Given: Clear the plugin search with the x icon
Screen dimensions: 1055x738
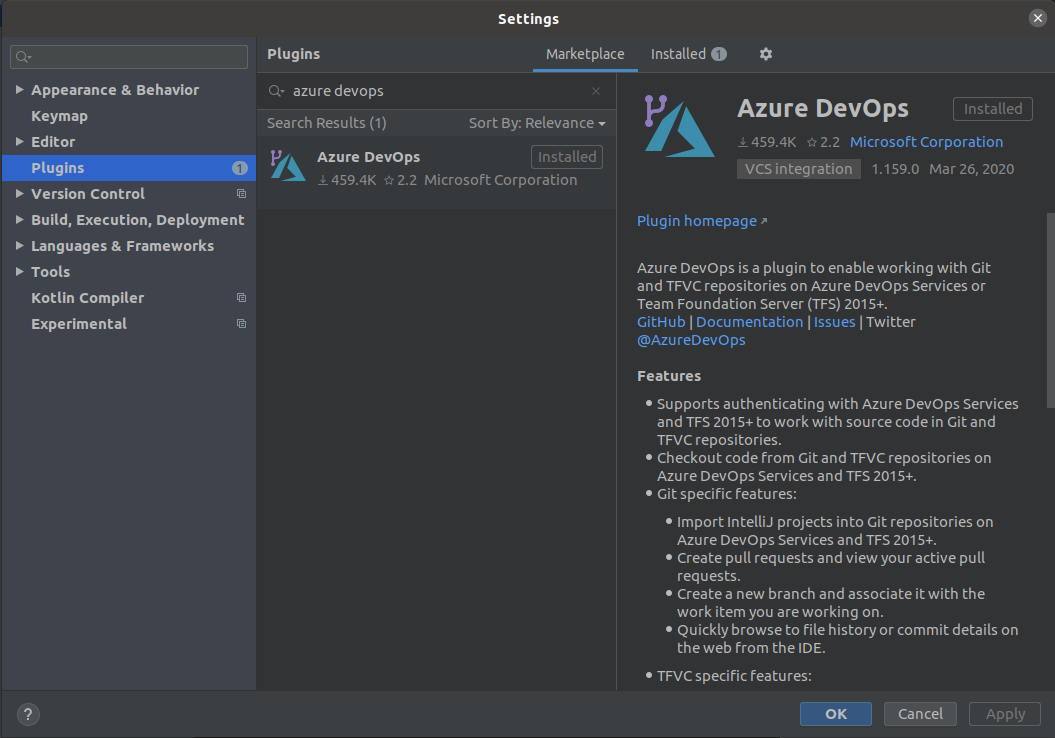Looking at the screenshot, I should point(595,91).
